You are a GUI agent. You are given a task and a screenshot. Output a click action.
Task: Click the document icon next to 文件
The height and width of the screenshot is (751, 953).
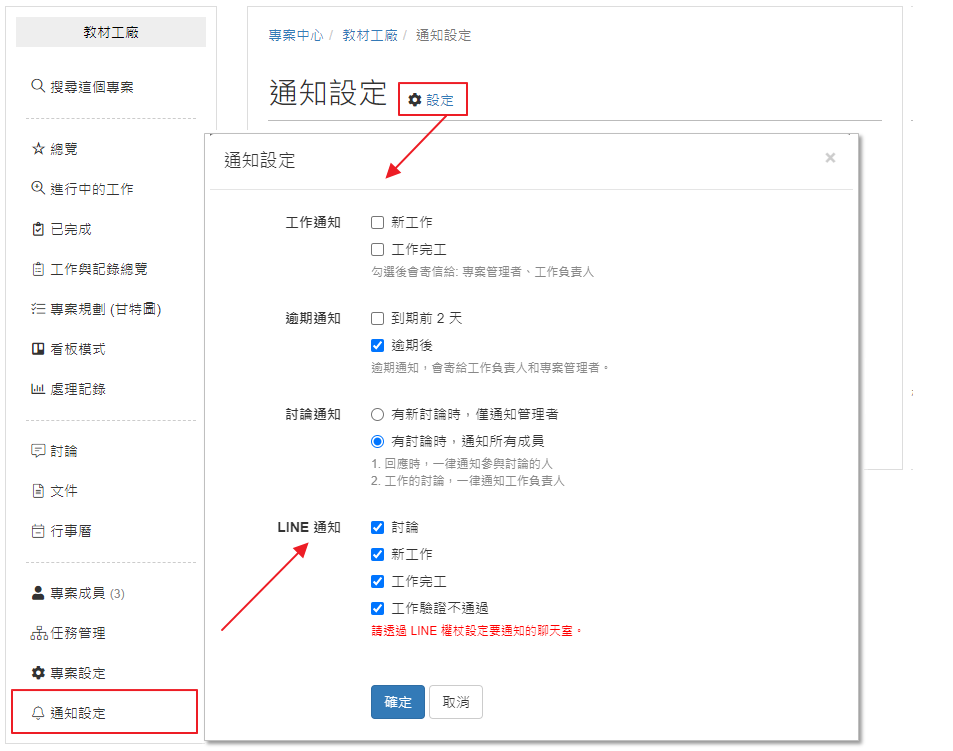[x=38, y=491]
